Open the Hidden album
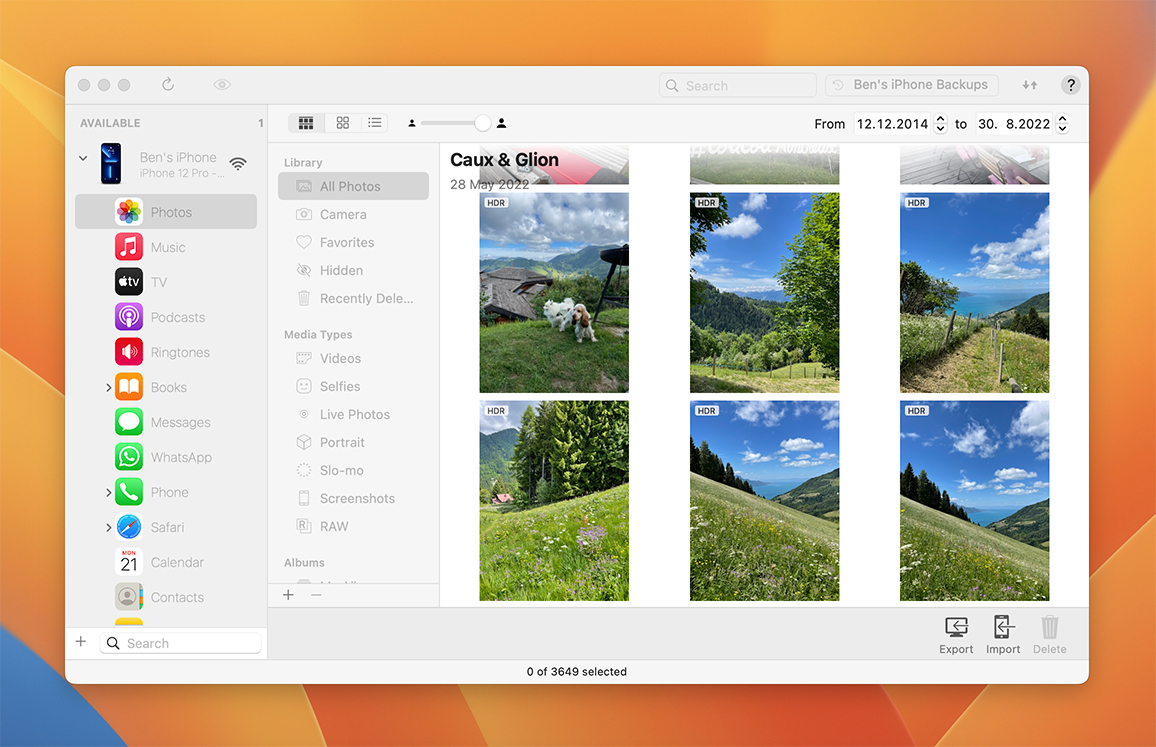The height and width of the screenshot is (747, 1156). (x=353, y=270)
